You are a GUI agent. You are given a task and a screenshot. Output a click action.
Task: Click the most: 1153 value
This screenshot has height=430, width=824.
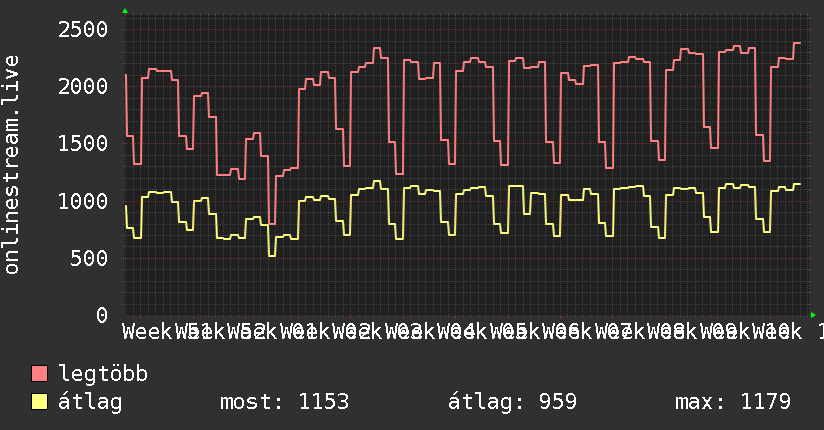[x=284, y=402]
